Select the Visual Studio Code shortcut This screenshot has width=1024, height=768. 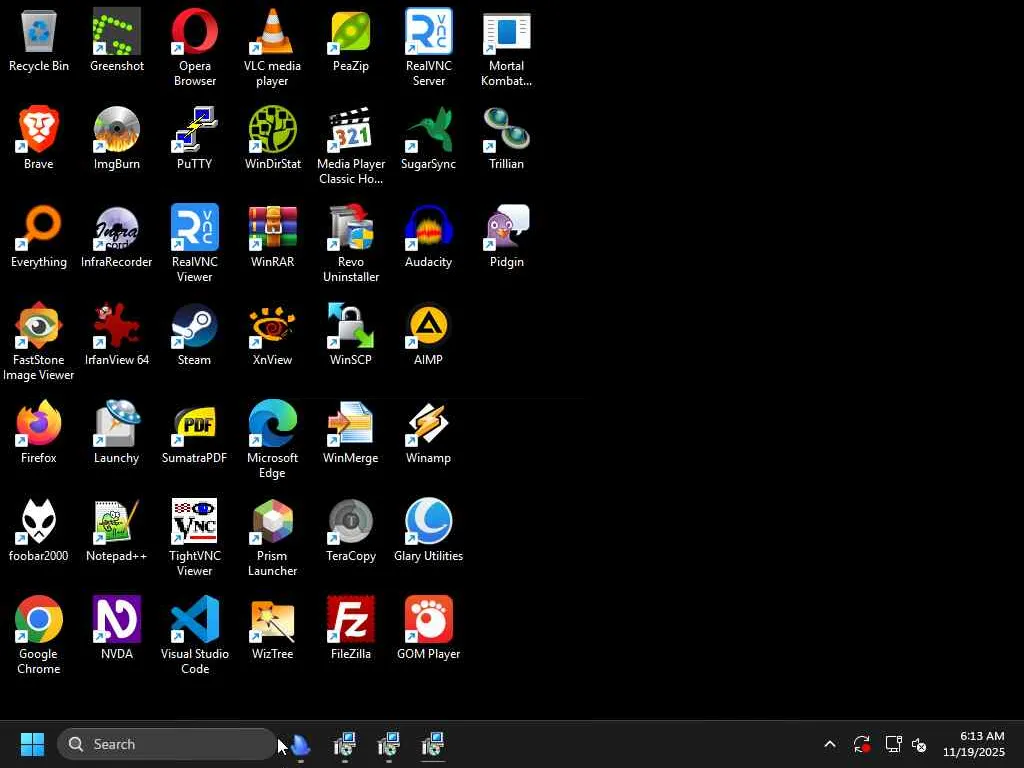[x=195, y=635]
